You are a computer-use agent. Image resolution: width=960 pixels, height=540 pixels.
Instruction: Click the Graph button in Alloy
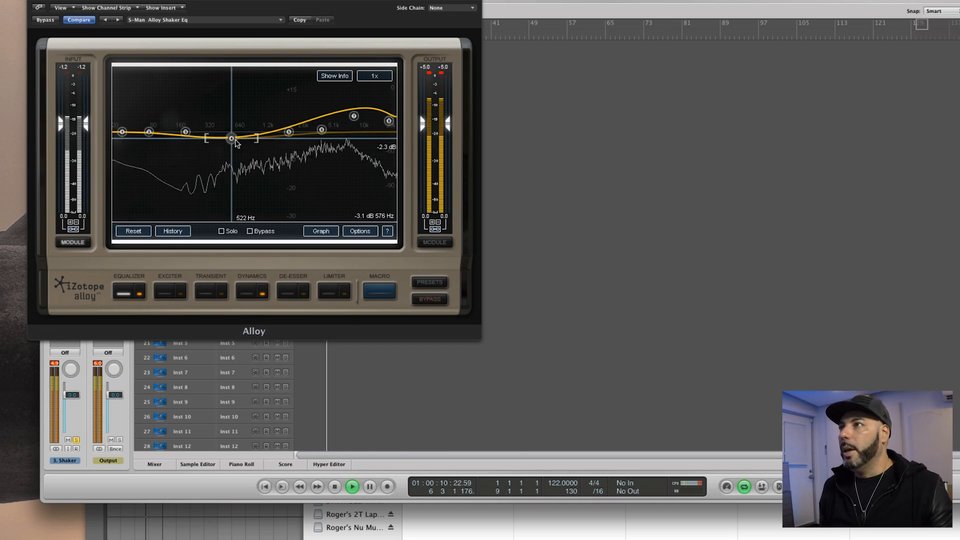tap(321, 231)
